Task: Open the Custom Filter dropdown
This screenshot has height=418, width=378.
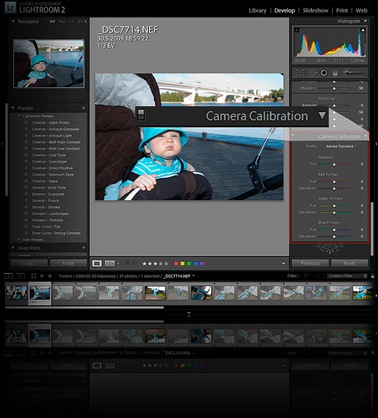Action: click(348, 276)
